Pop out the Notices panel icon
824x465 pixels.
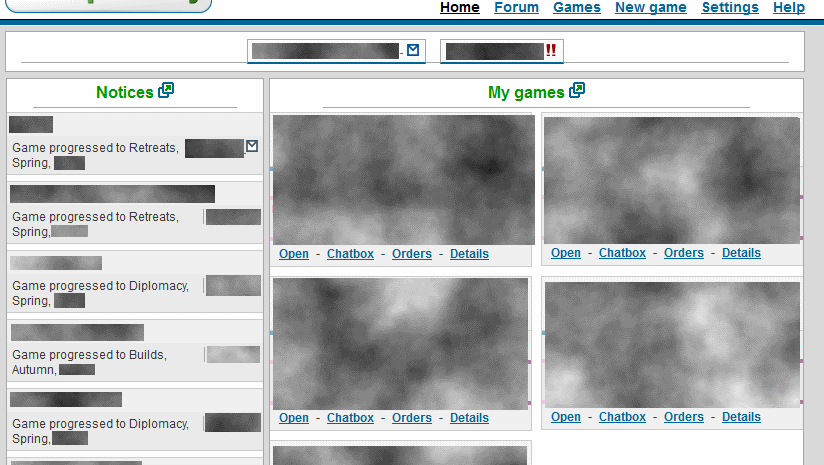[166, 90]
